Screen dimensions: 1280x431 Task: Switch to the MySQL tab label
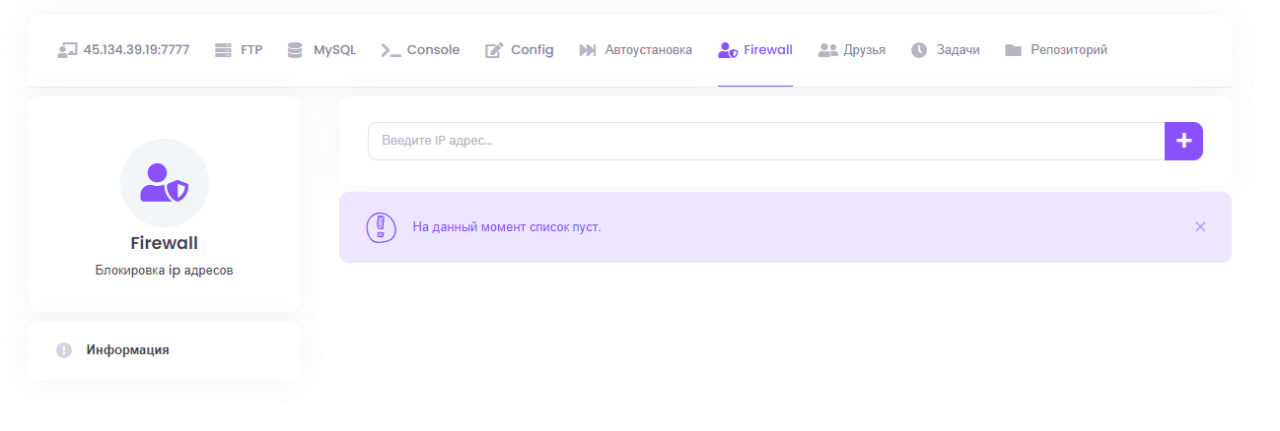tap(334, 50)
